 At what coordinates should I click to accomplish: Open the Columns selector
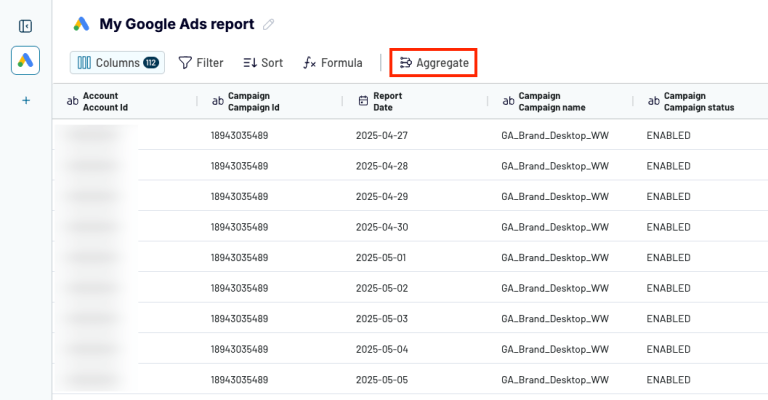[117, 62]
